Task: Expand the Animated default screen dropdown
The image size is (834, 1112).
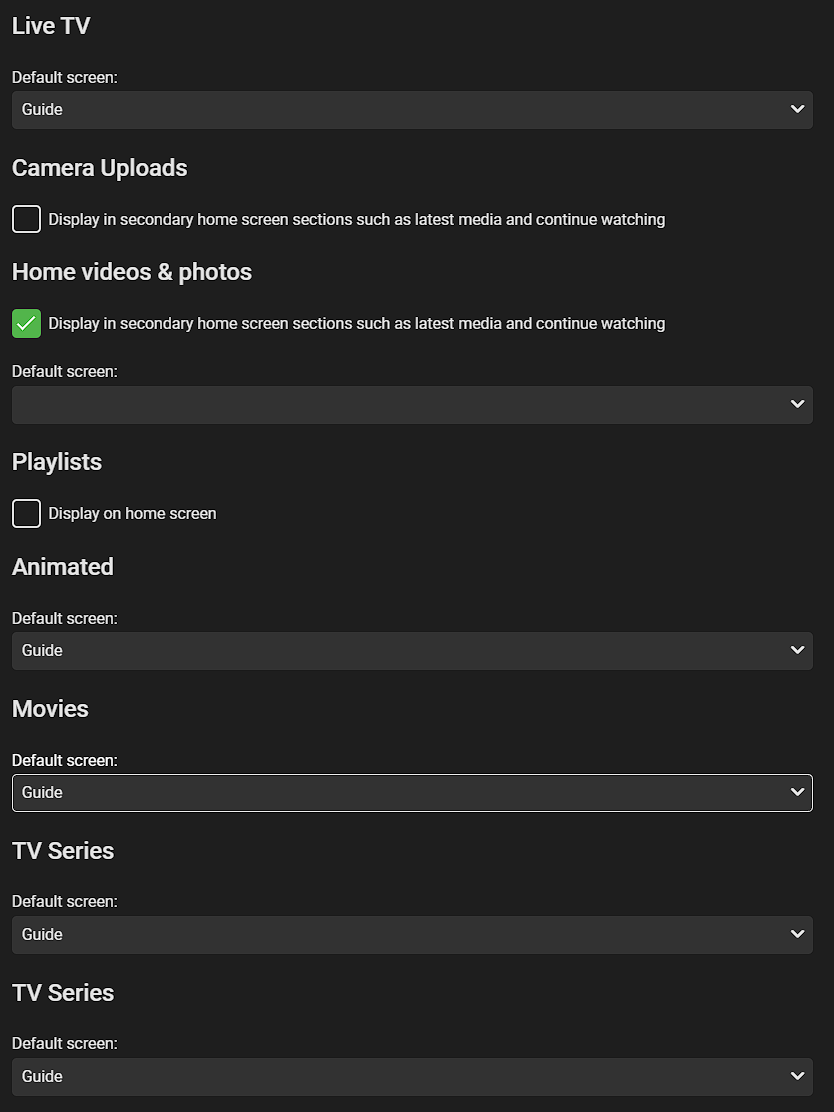Action: click(x=400, y=651)
